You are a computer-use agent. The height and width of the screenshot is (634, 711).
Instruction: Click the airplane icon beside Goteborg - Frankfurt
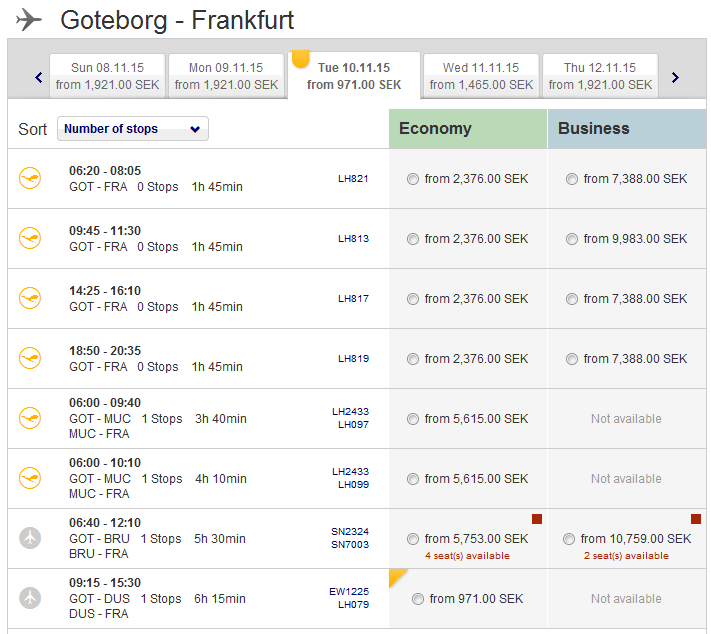[30, 20]
